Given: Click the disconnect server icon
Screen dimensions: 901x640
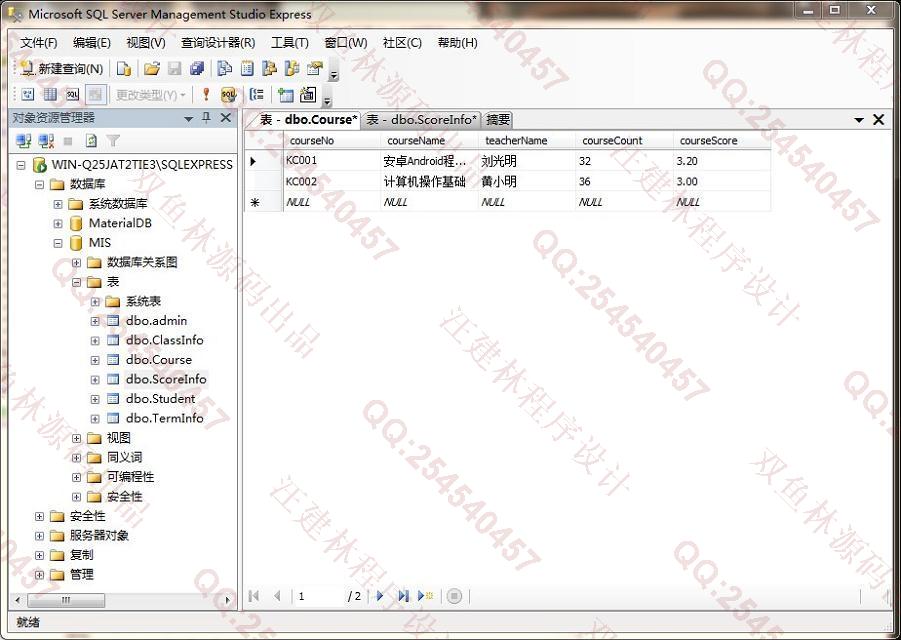Looking at the screenshot, I should [x=46, y=141].
